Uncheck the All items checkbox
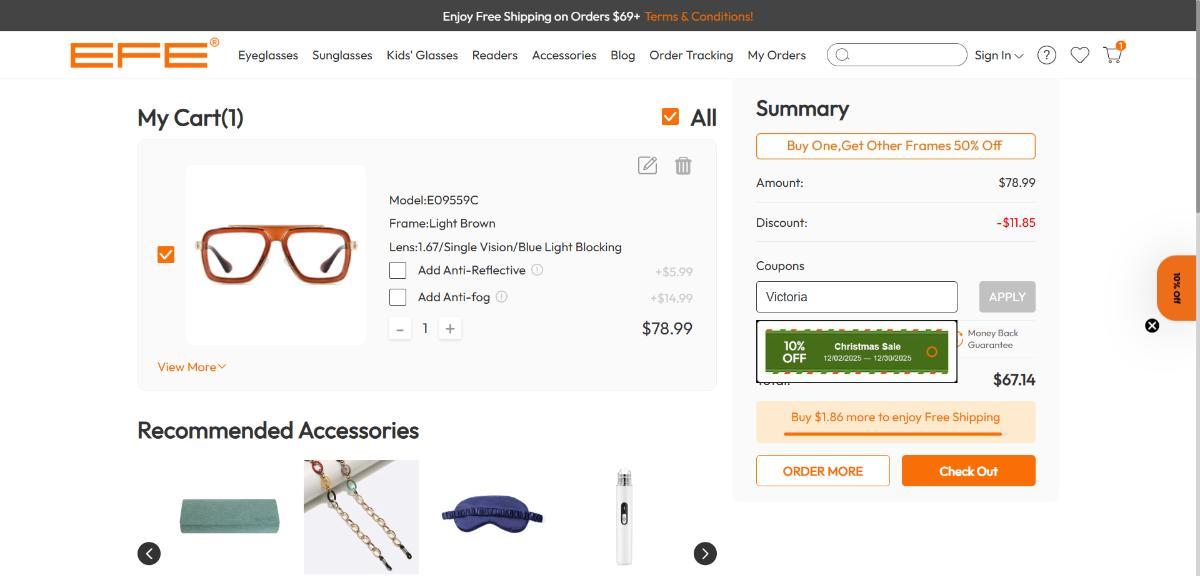This screenshot has width=1200, height=576. (670, 117)
